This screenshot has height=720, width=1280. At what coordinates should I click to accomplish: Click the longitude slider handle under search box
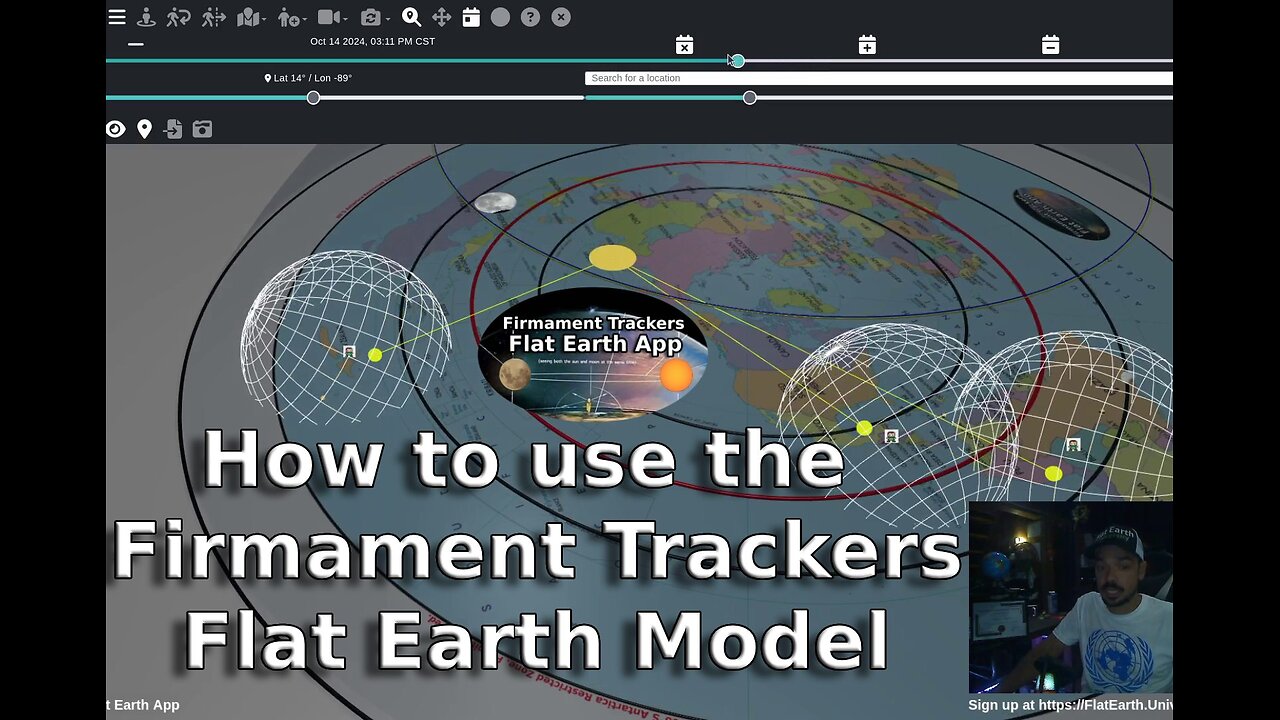coord(750,98)
